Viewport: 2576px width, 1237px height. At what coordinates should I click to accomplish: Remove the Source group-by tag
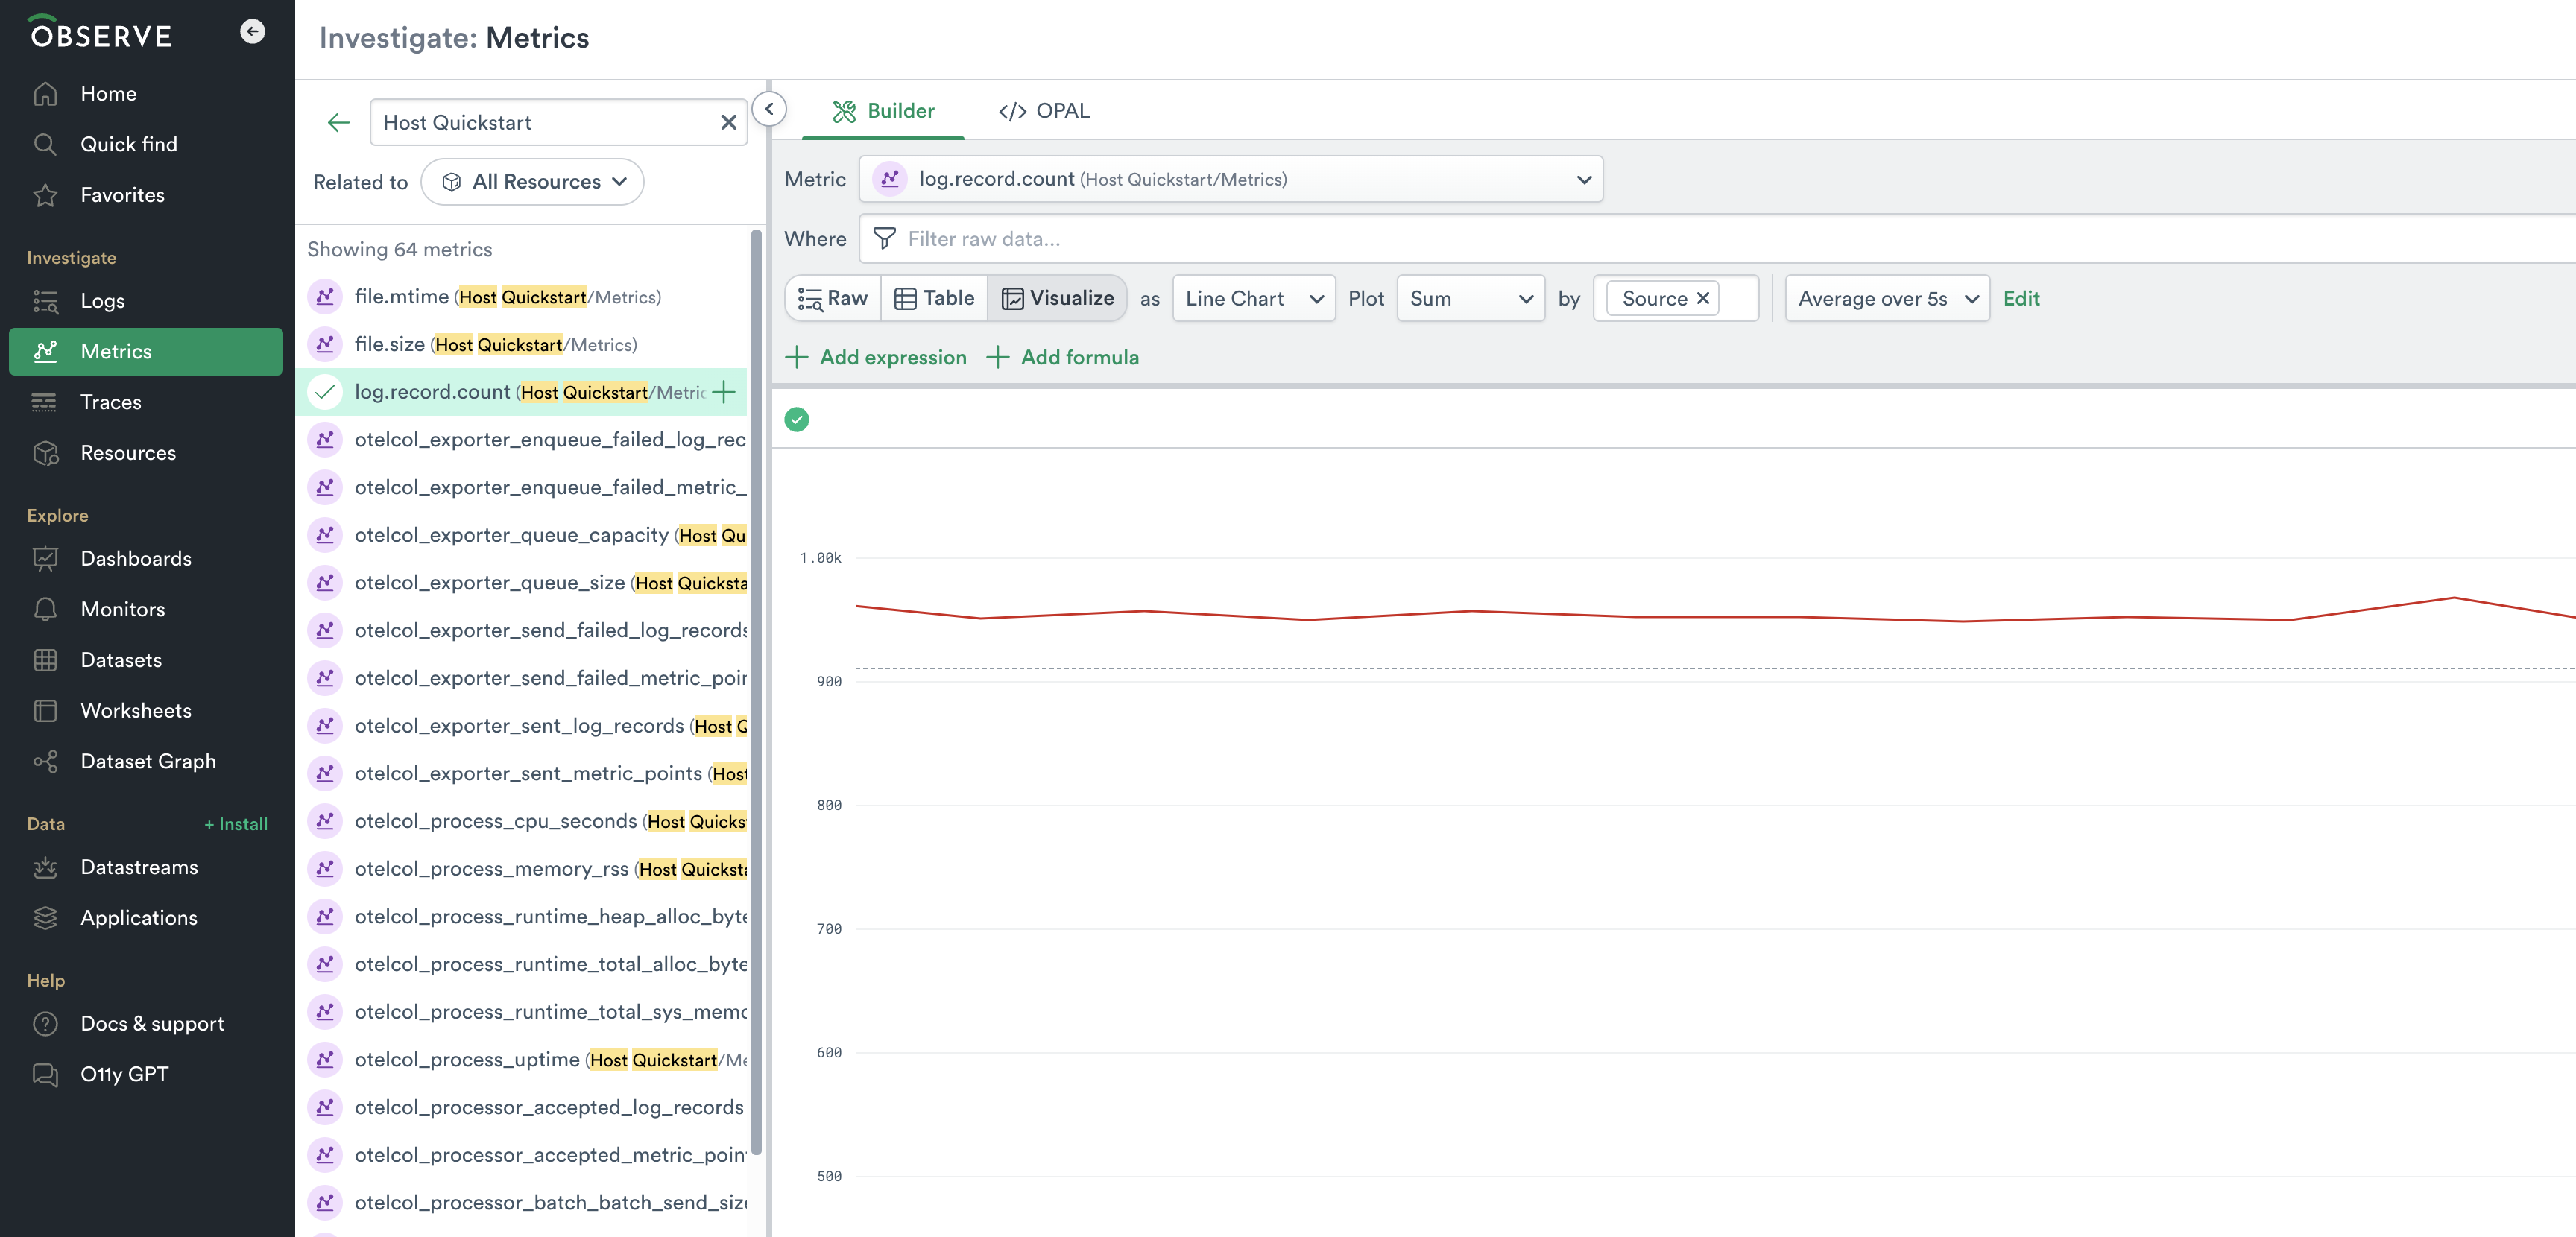[x=1702, y=298]
